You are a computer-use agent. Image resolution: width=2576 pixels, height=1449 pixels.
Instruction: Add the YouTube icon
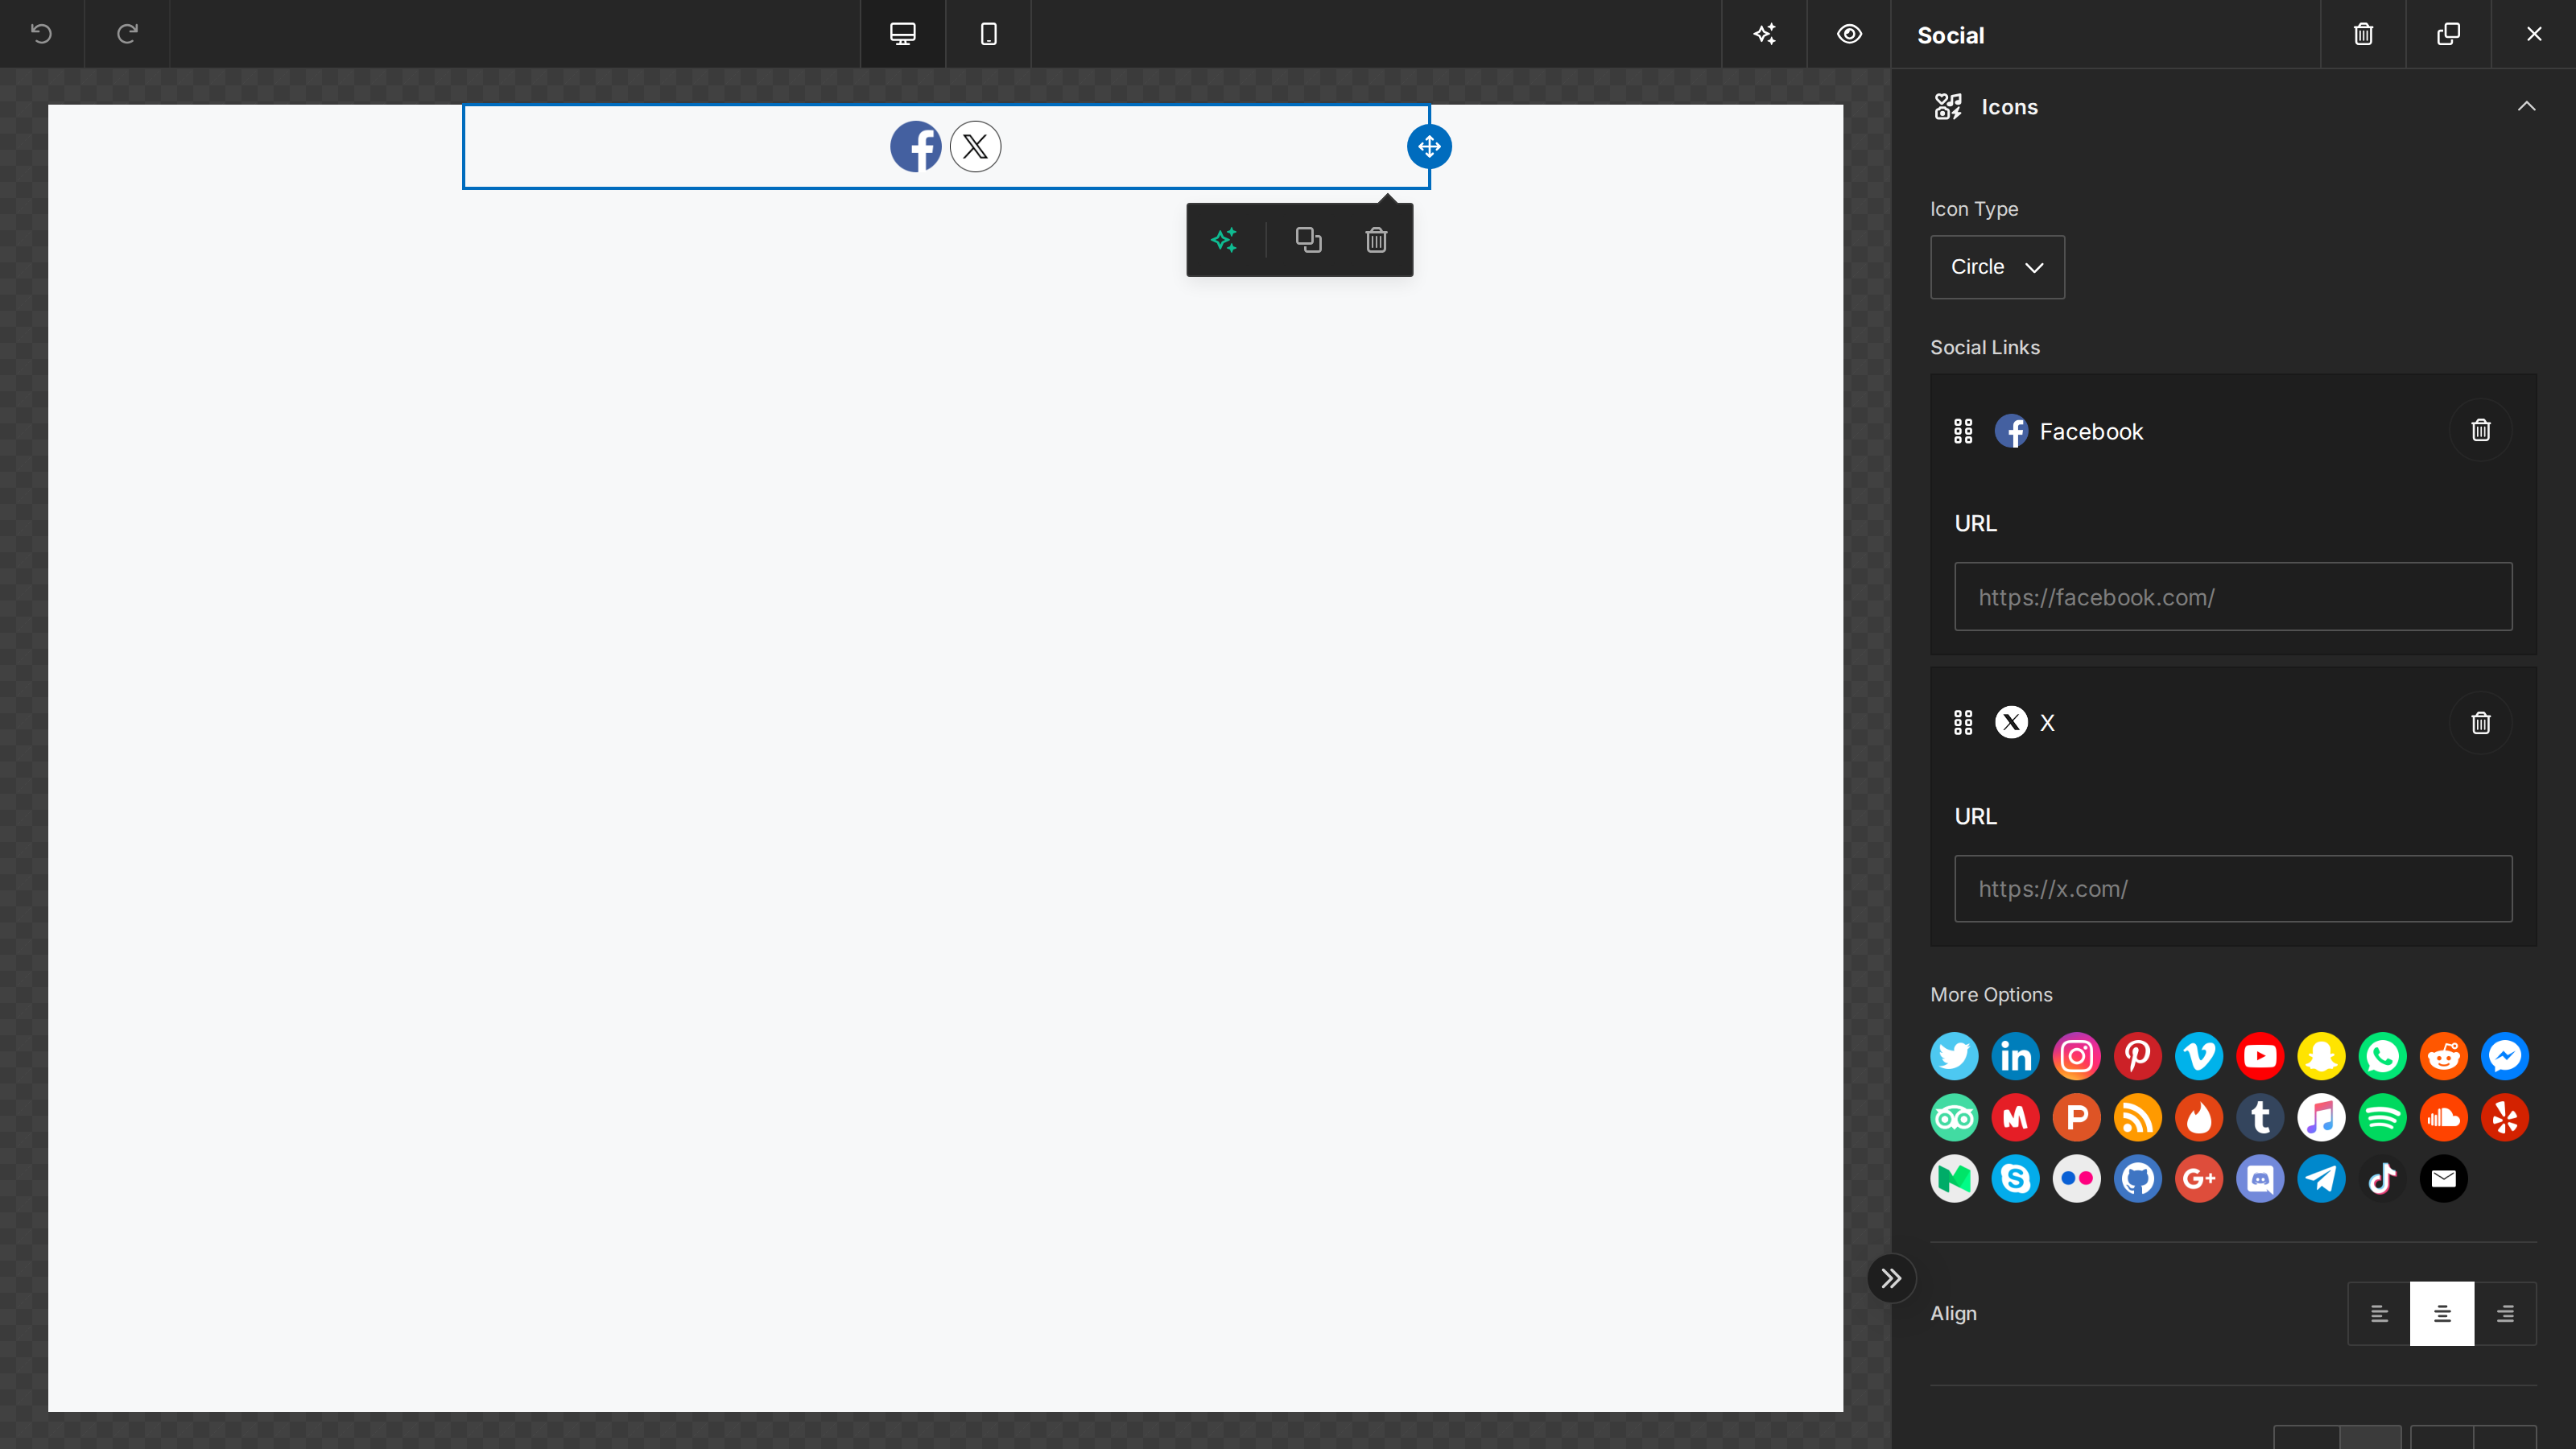pyautogui.click(x=2260, y=1056)
